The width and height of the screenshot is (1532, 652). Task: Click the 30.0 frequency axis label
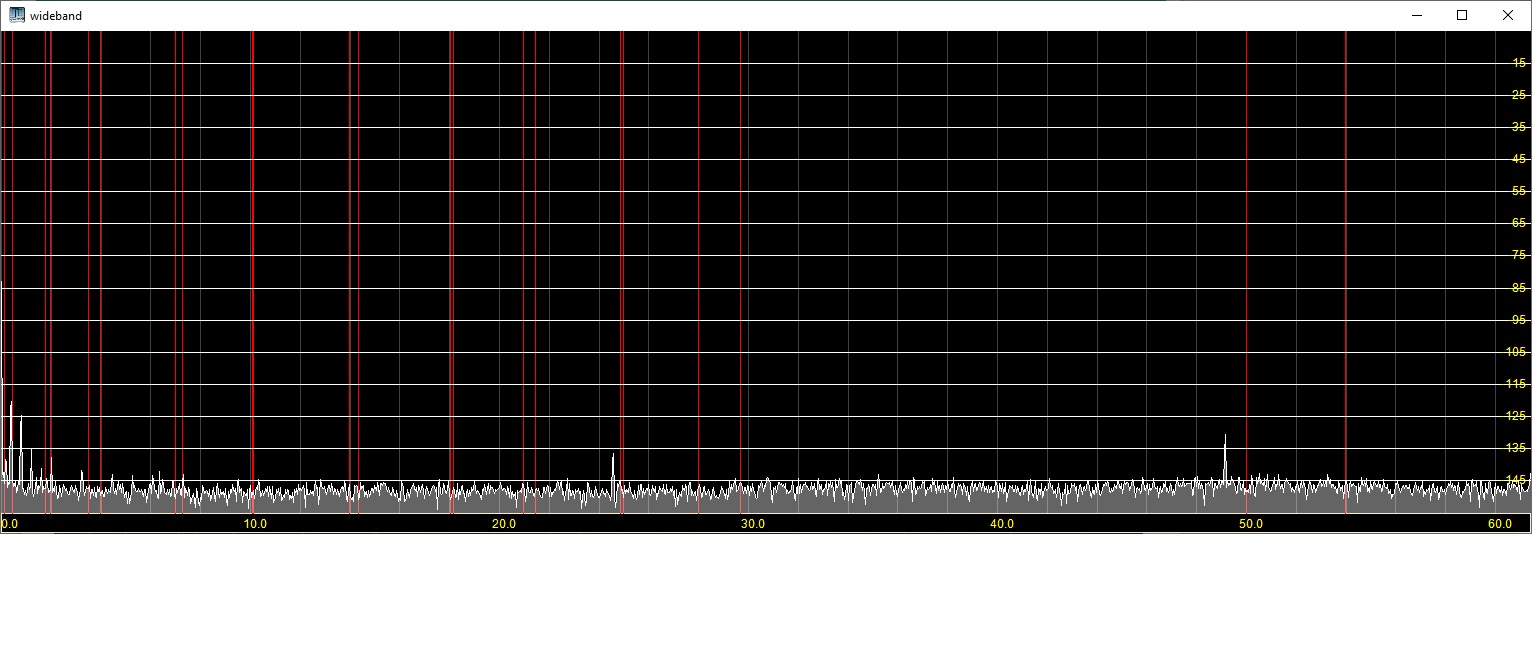tap(753, 524)
